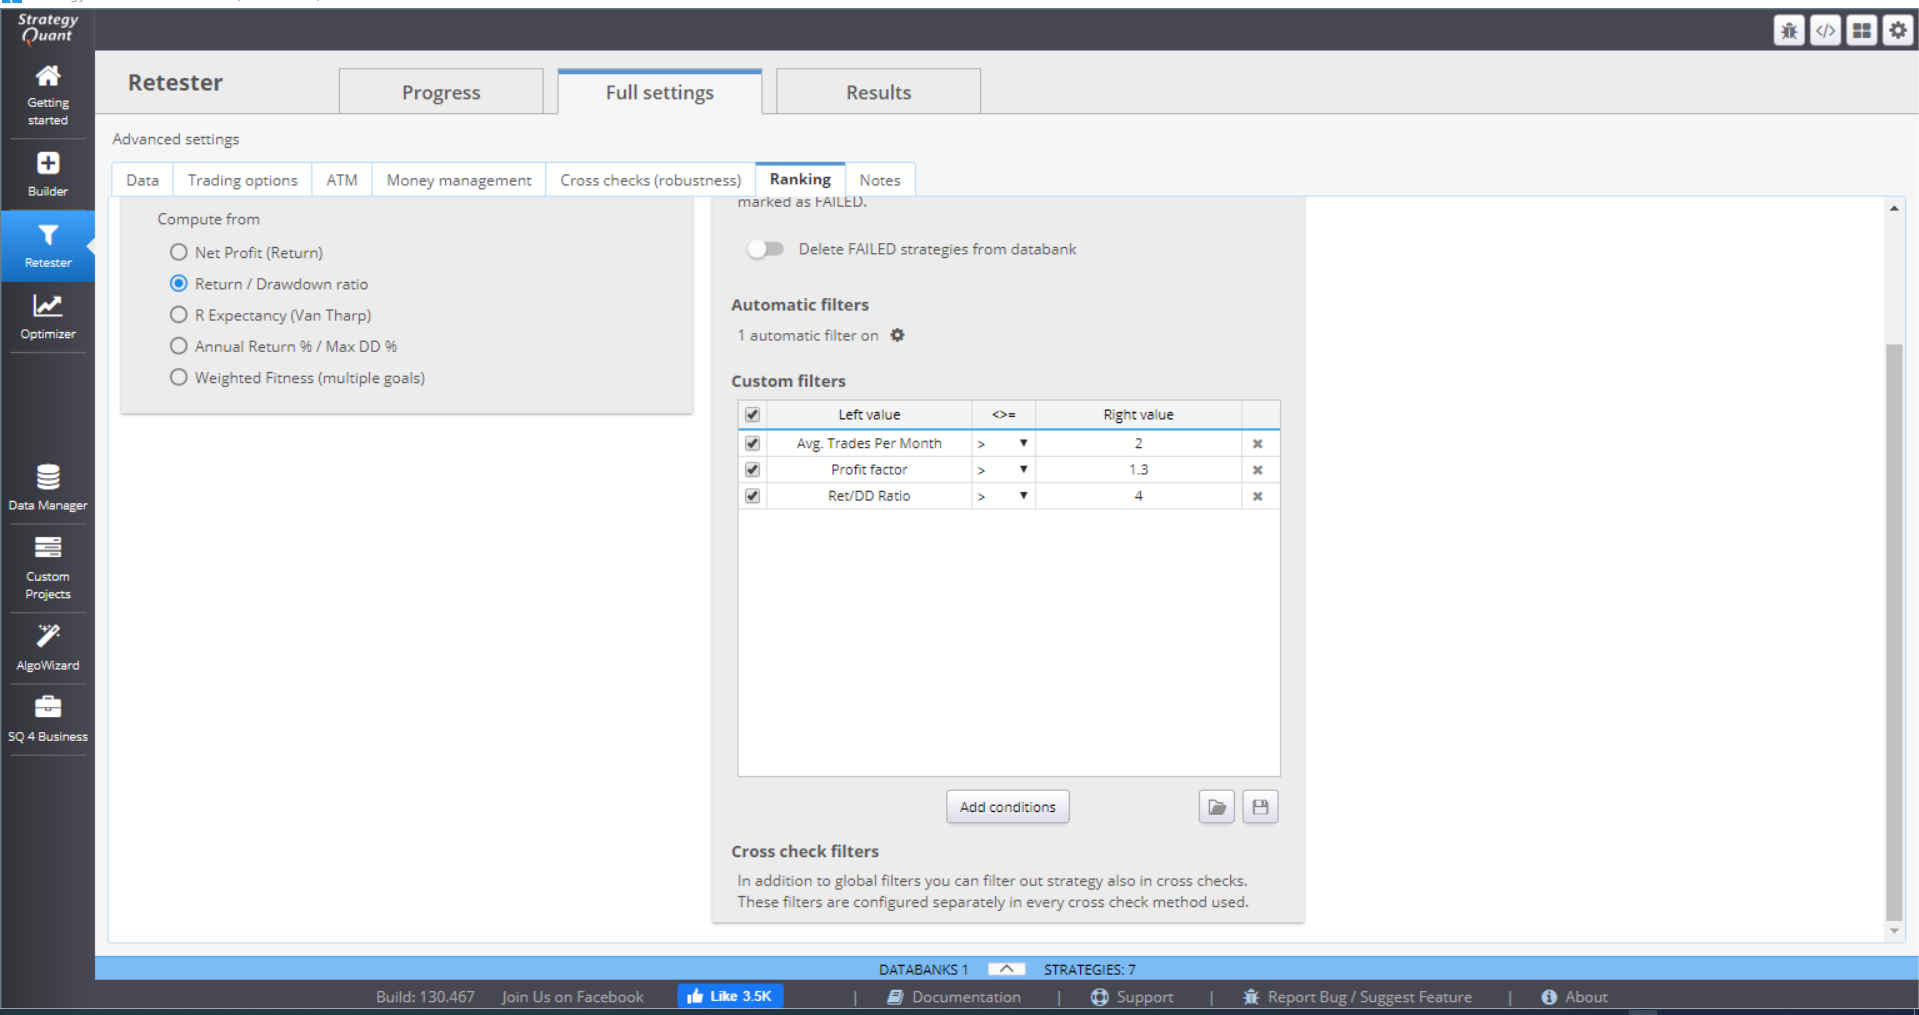The height and width of the screenshot is (1015, 1919).
Task: Configure automatic filters gear icon
Action: point(897,335)
